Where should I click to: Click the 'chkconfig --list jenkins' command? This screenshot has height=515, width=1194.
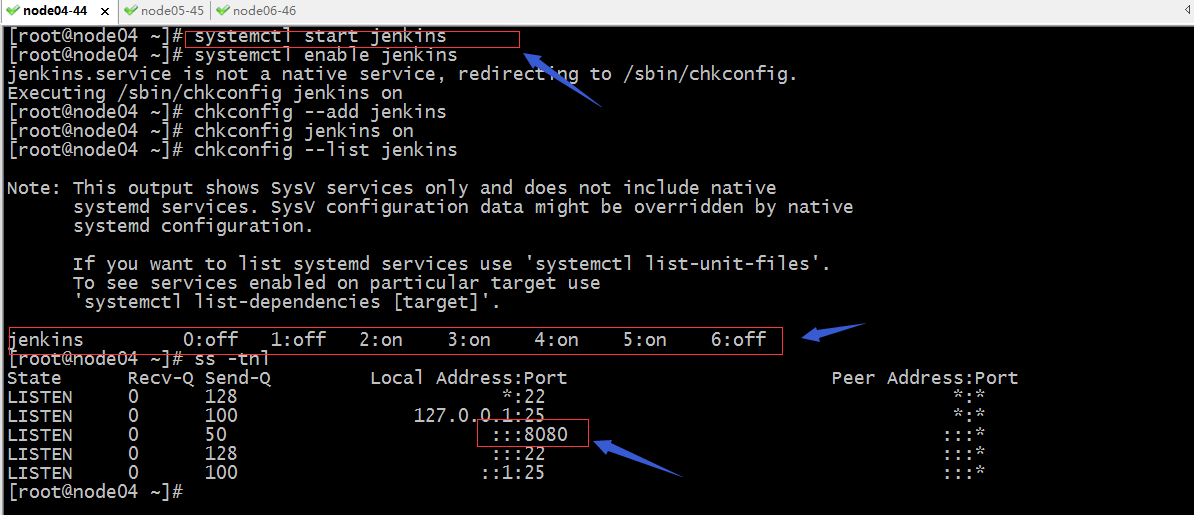pyautogui.click(x=325, y=150)
